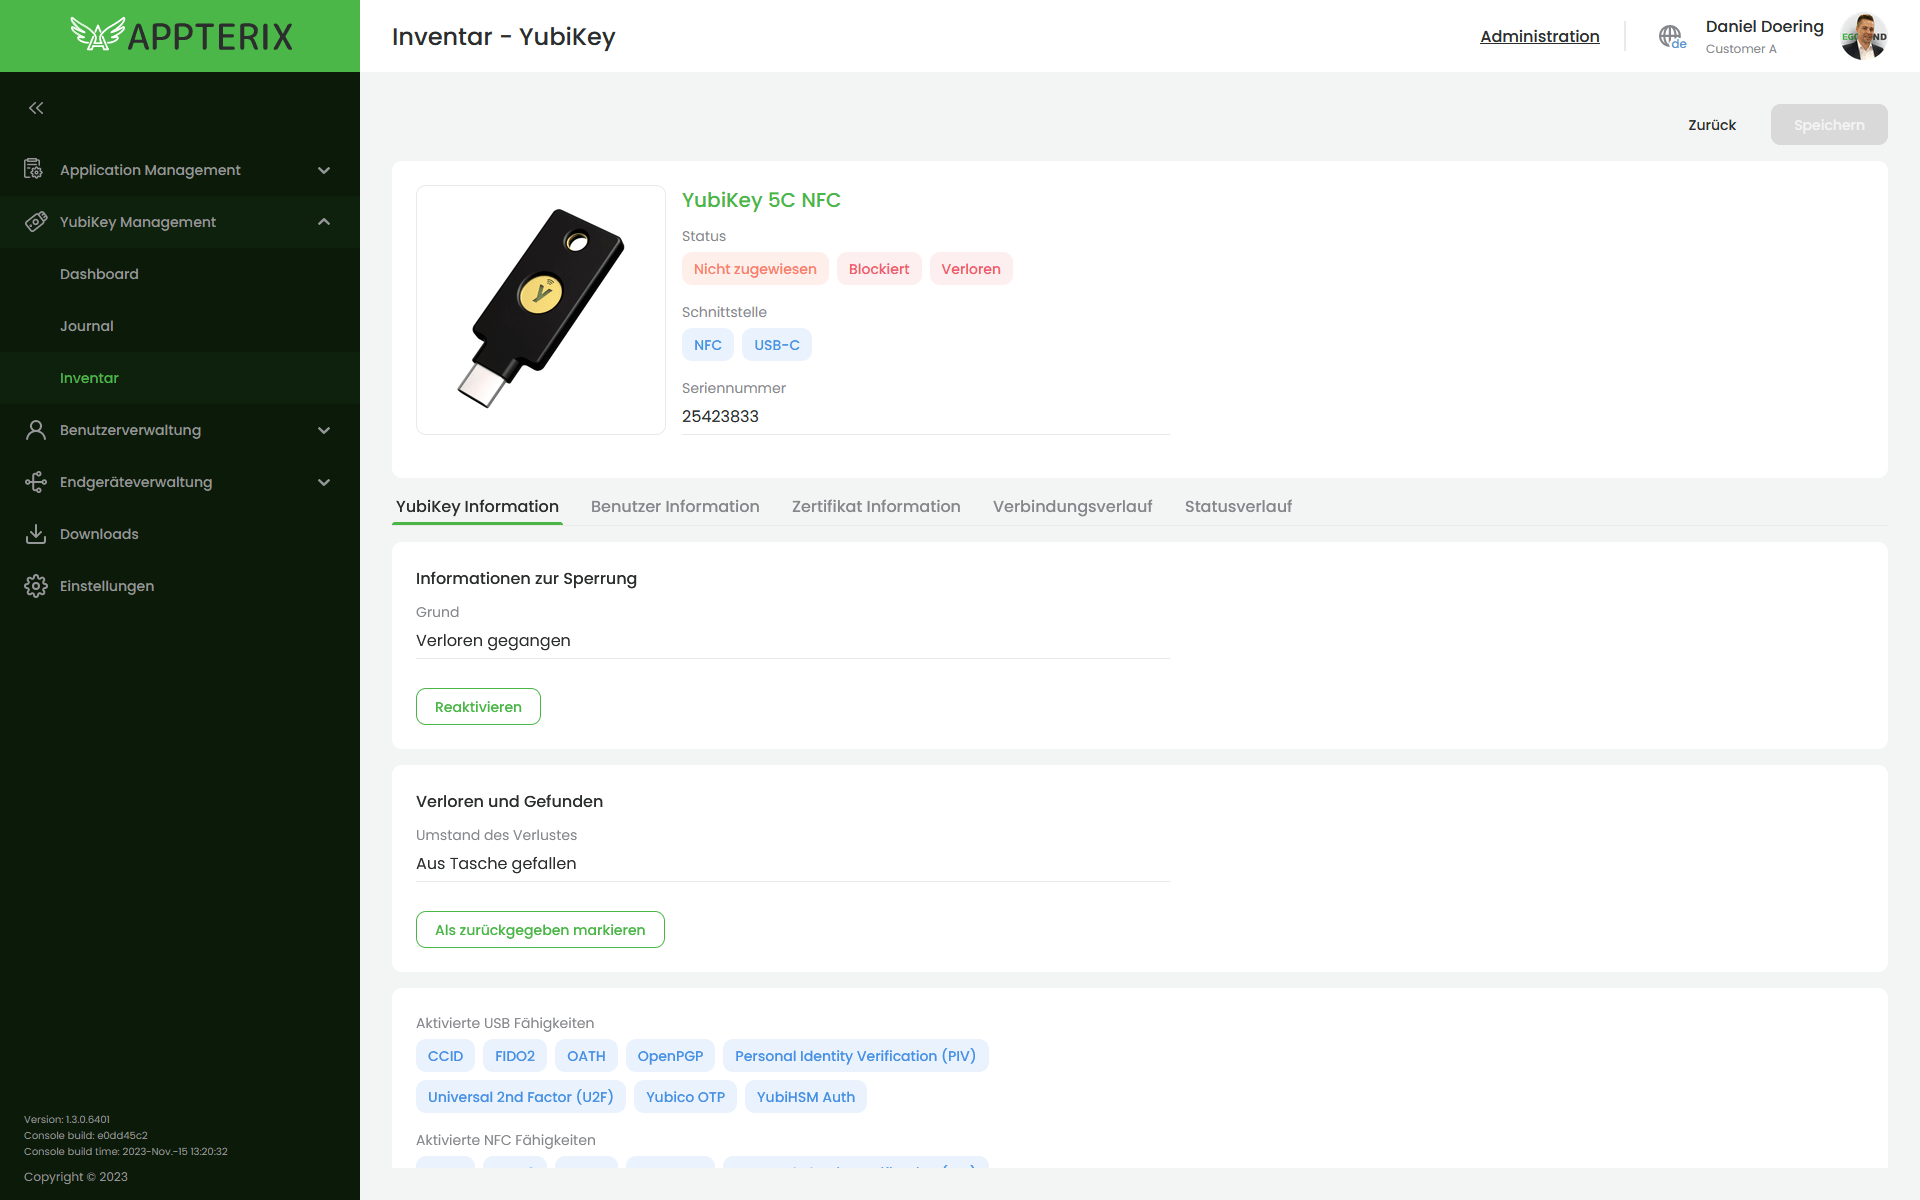1920x1200 pixels.
Task: Click the Downloads arrow icon
Action: 36,534
